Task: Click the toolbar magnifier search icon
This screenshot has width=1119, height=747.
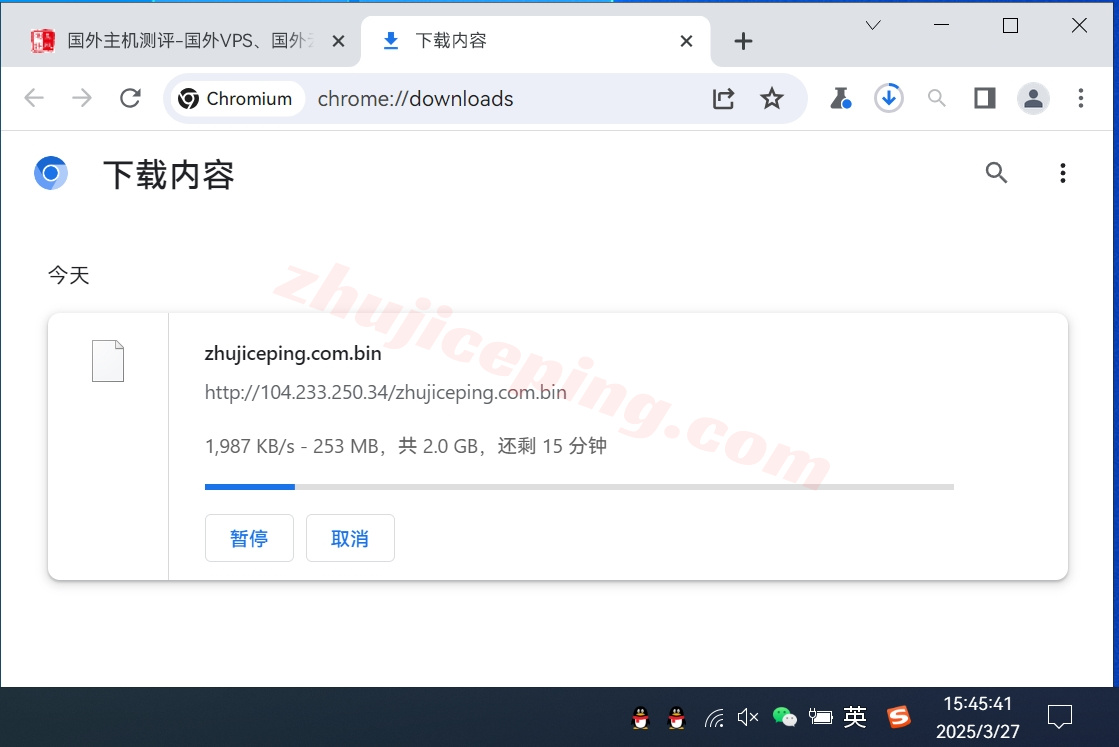Action: point(936,98)
